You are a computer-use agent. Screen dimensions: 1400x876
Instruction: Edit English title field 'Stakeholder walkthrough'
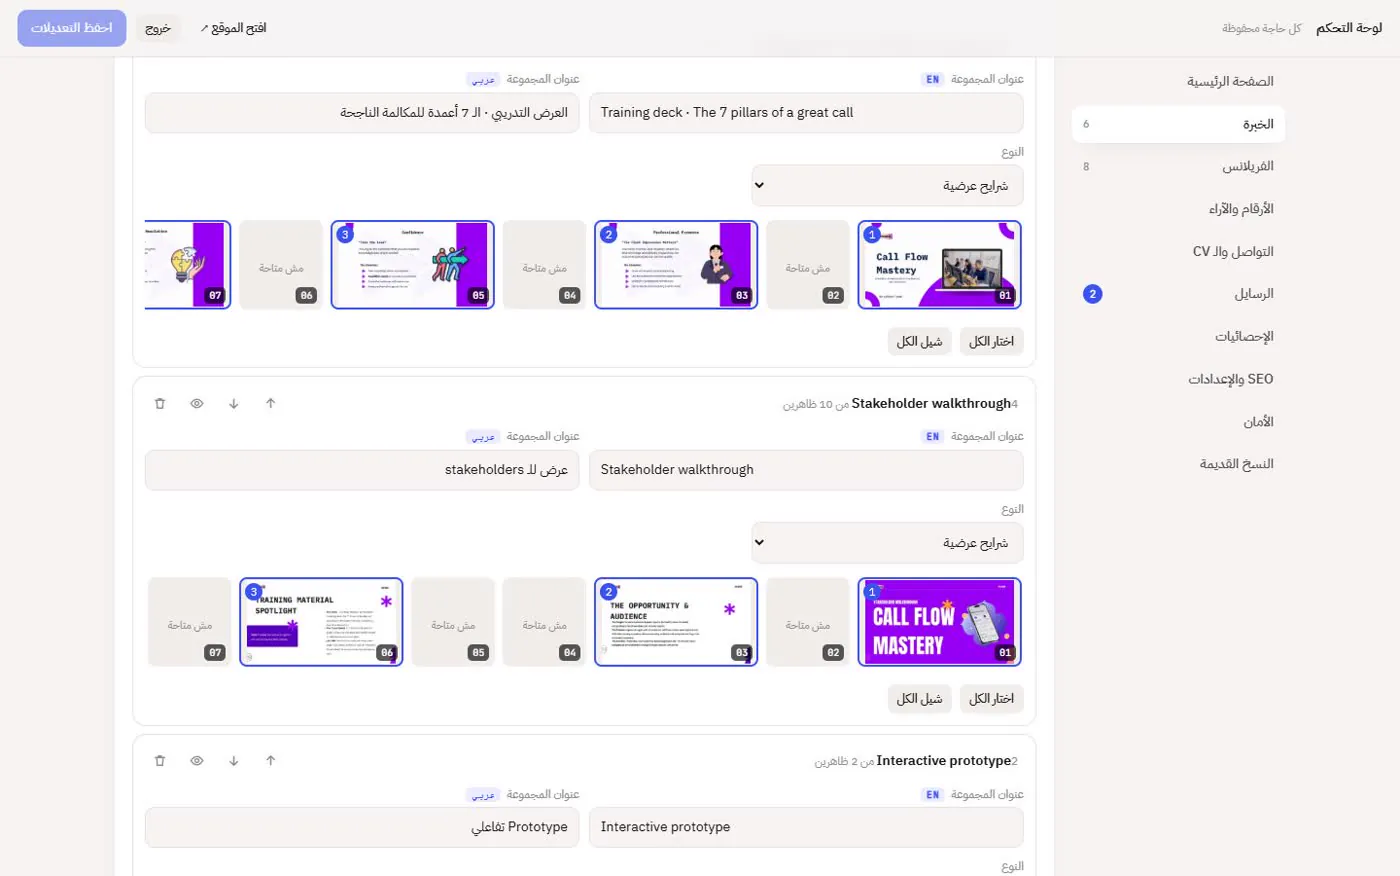[x=806, y=470]
